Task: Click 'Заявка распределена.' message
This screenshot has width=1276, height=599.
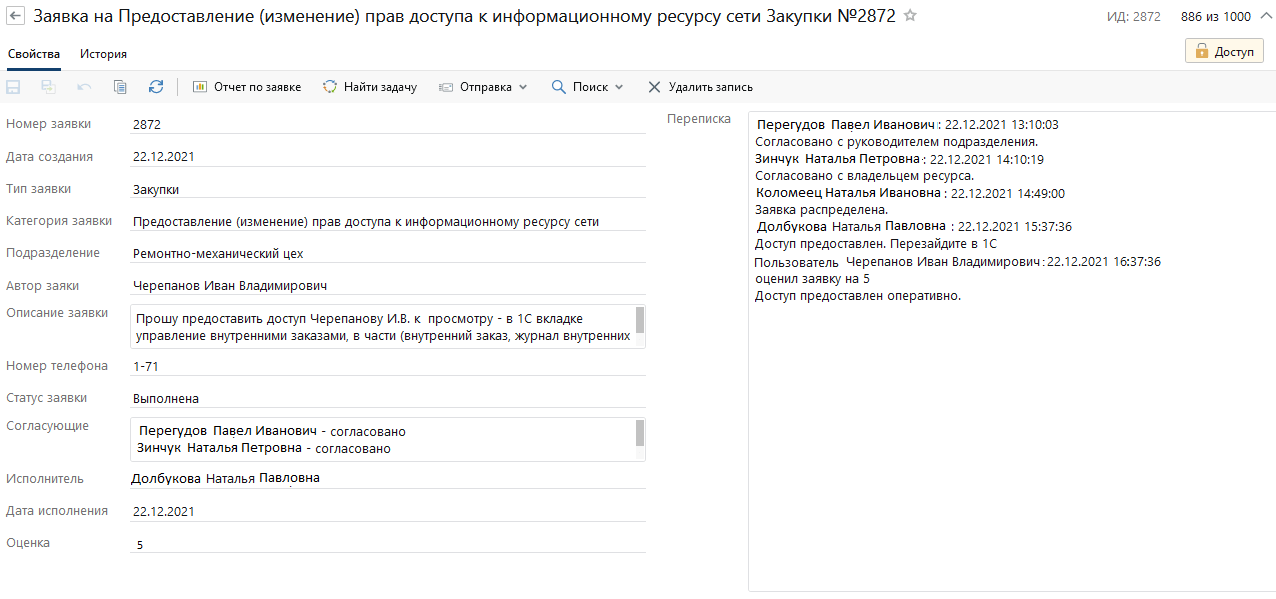Action: click(822, 210)
